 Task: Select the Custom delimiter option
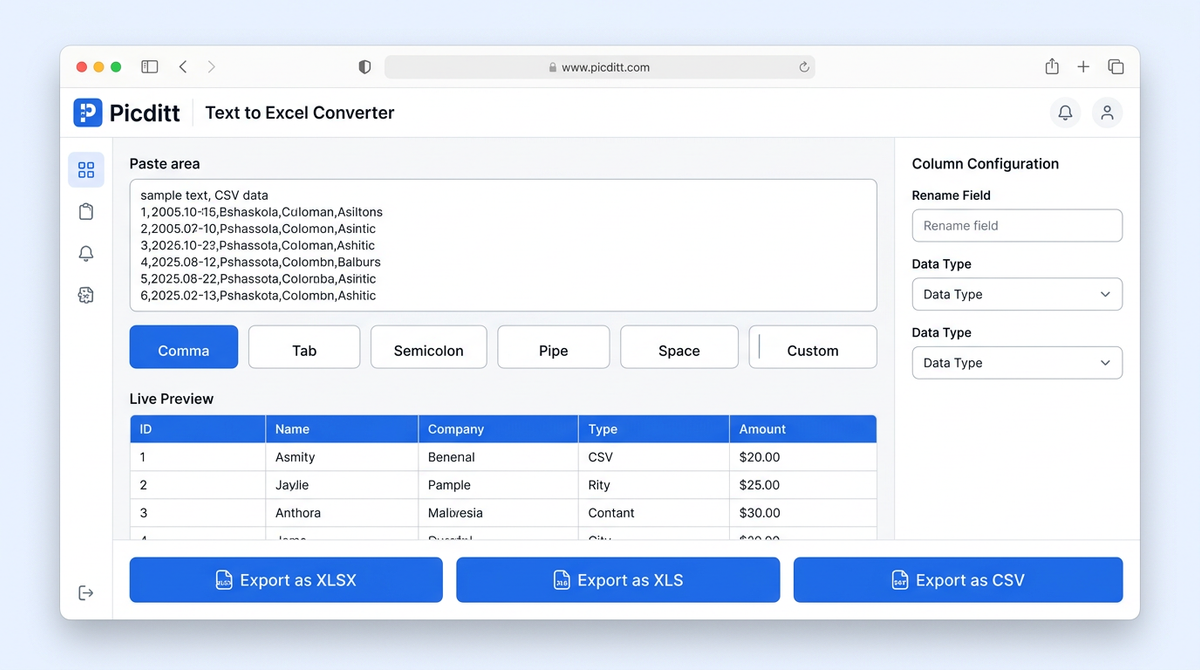pos(813,347)
